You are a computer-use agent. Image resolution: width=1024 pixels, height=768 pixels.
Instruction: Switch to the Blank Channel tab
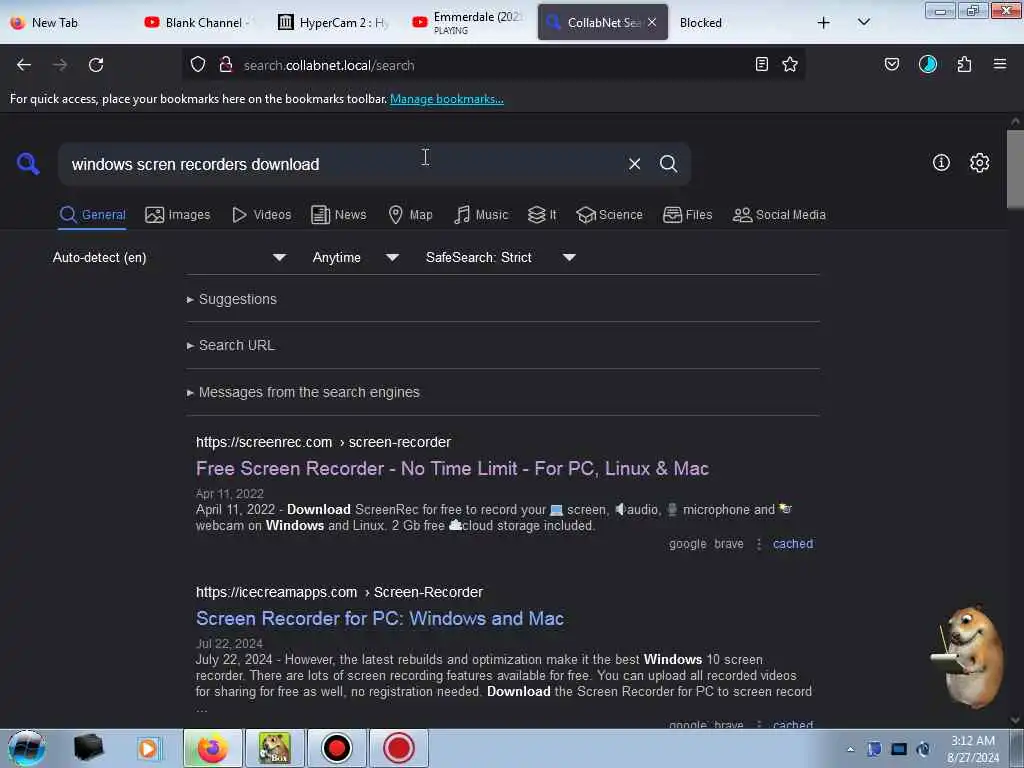(199, 22)
